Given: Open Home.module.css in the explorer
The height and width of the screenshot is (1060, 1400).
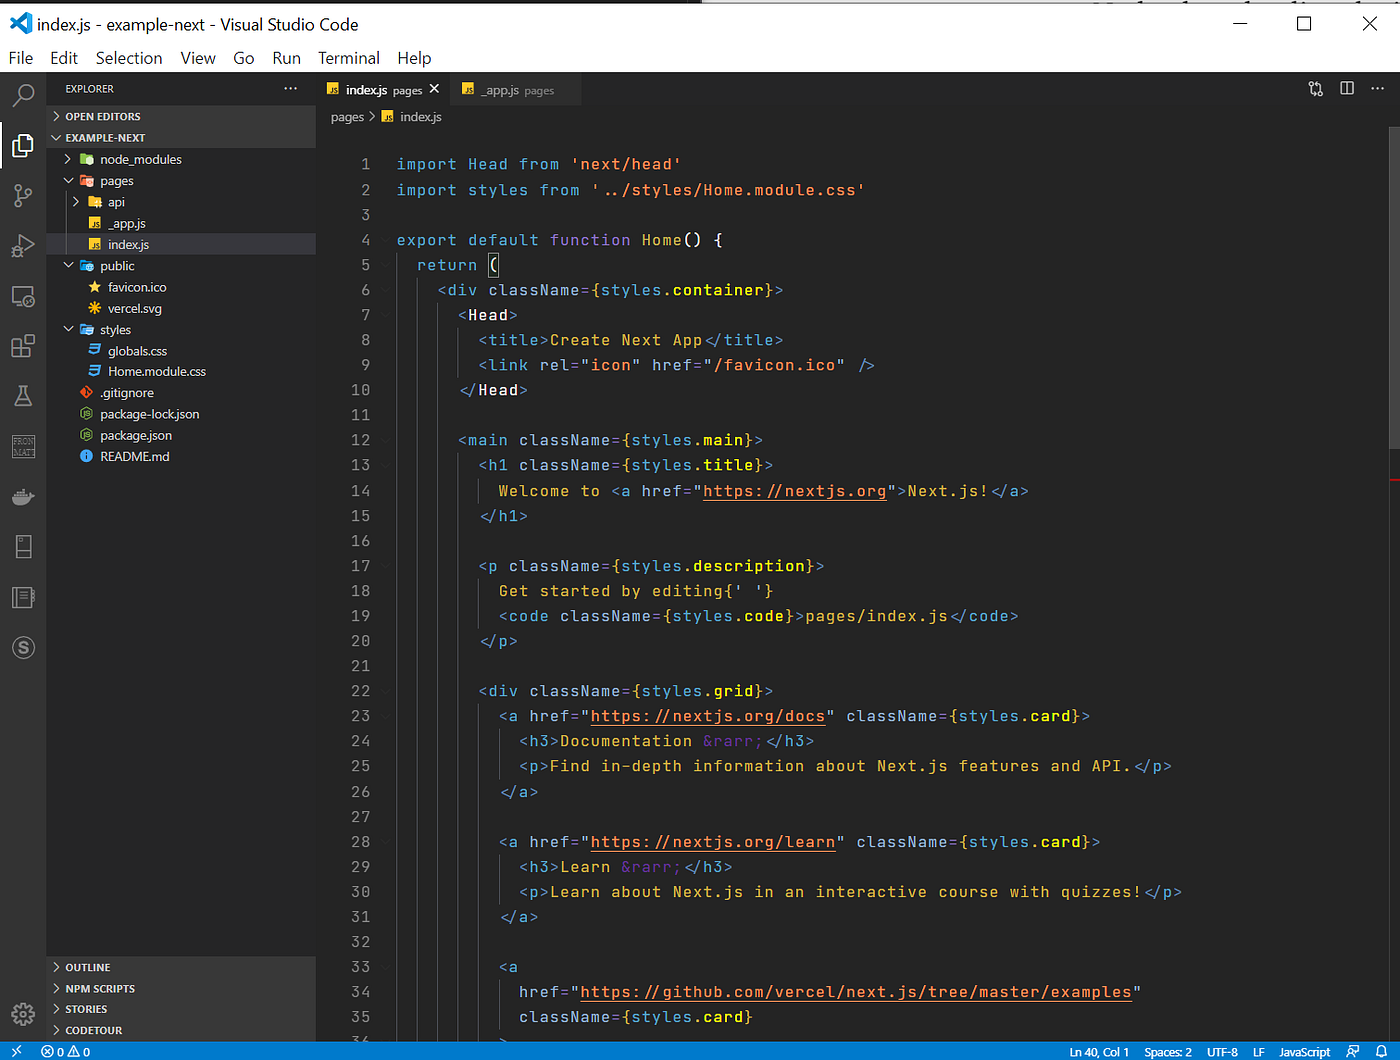Looking at the screenshot, I should 181,372.
